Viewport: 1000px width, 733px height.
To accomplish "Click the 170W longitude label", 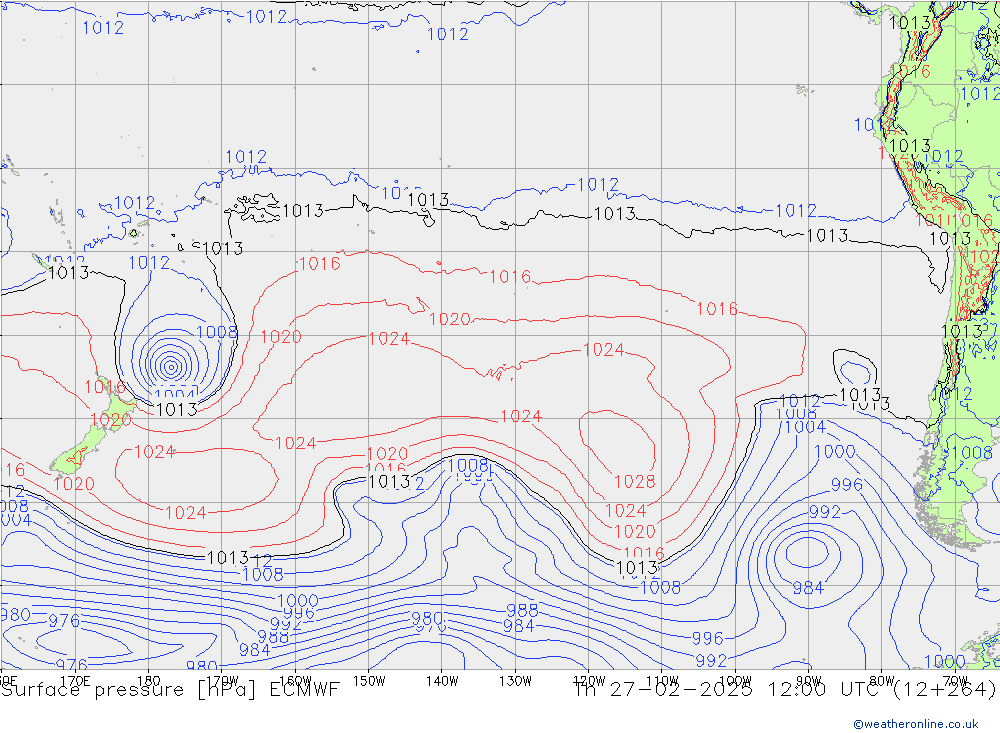I will coord(222,681).
